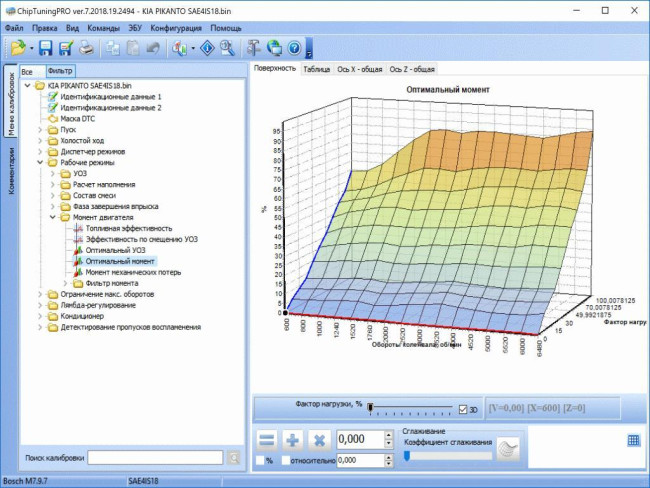Increase the upper value spinner
This screenshot has height=488, width=650.
click(x=388, y=435)
